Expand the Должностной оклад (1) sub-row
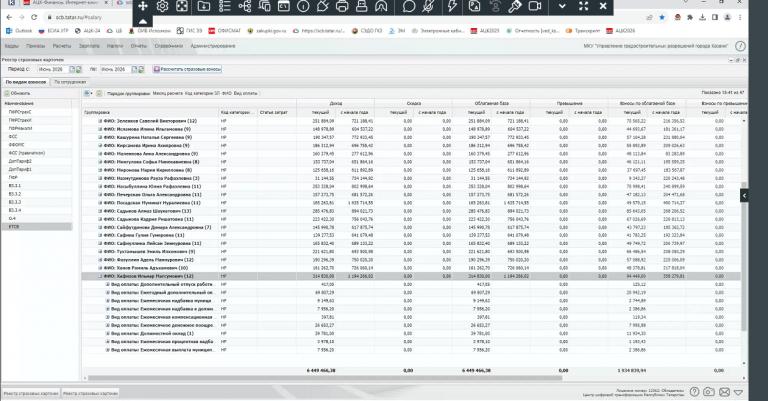768x401 pixels. click(108, 333)
